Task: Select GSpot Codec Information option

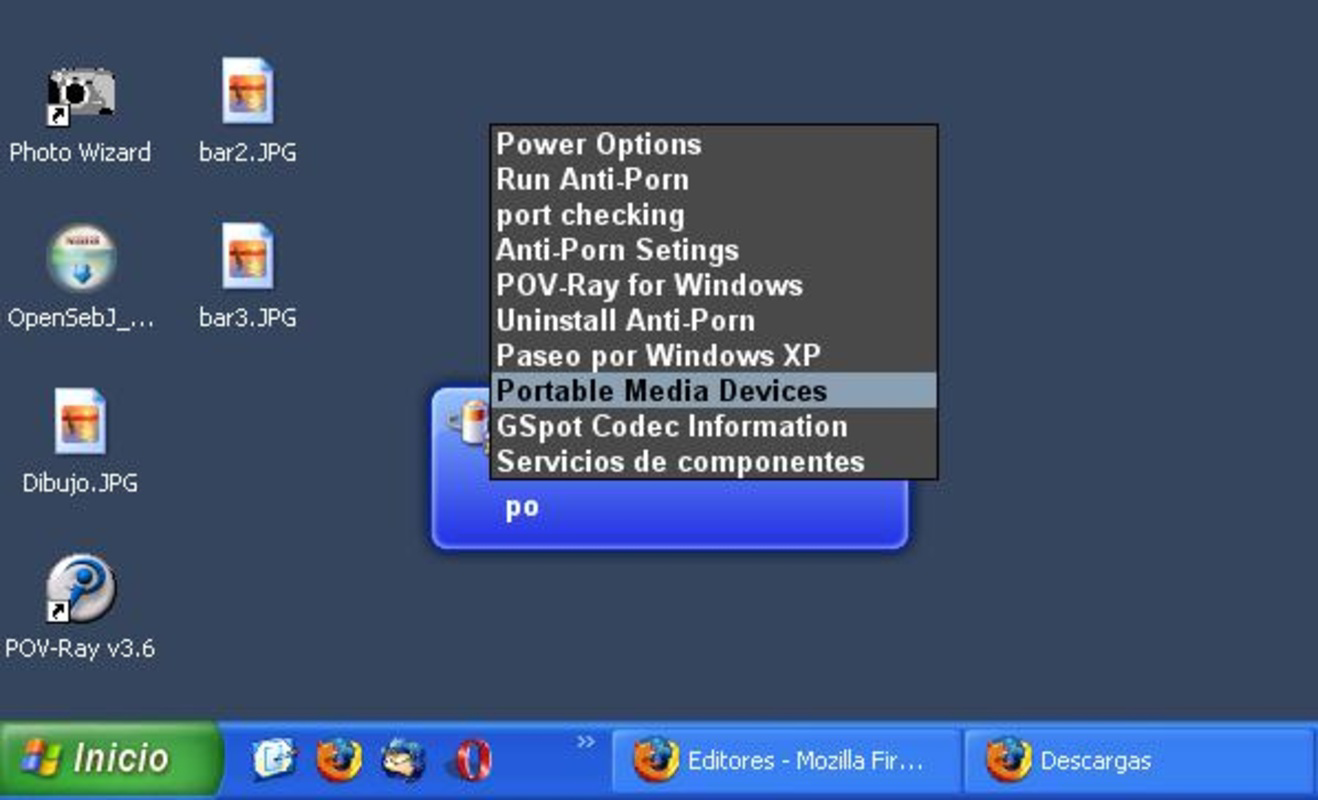Action: pyautogui.click(x=672, y=425)
